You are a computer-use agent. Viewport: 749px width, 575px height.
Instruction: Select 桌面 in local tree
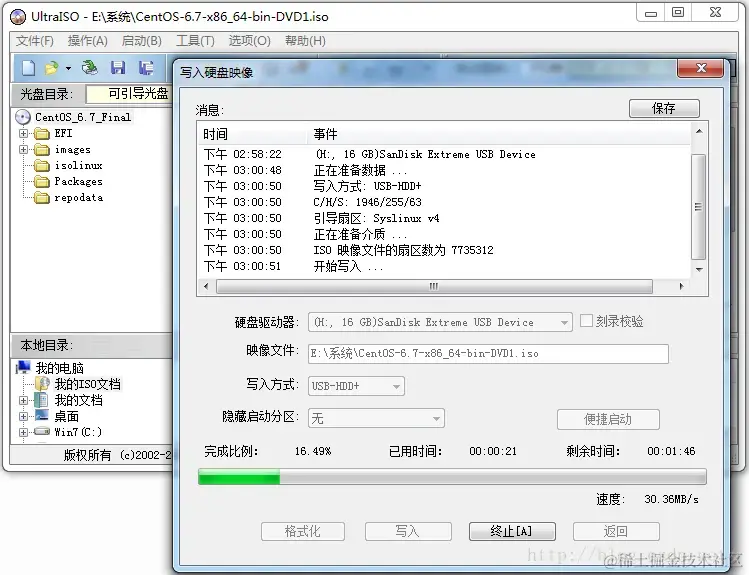(x=66, y=416)
